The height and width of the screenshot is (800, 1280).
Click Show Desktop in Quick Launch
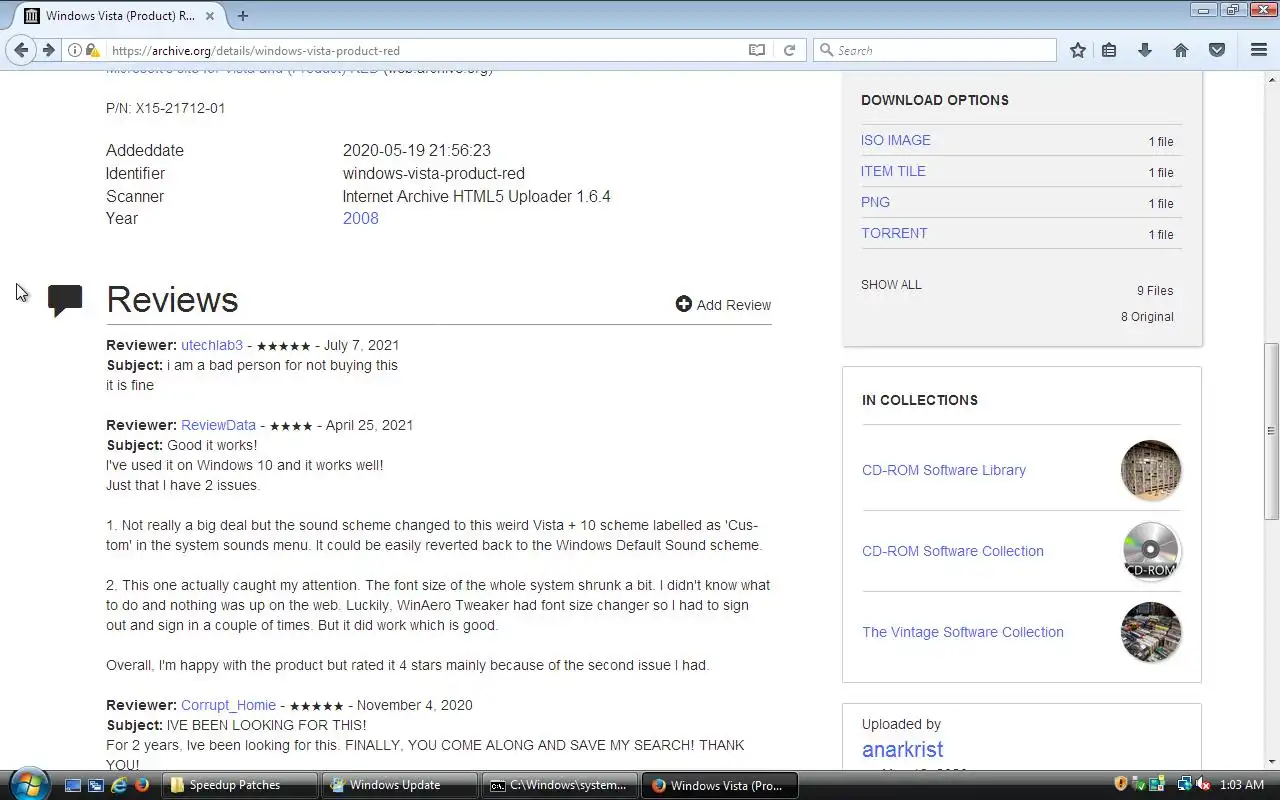pyautogui.click(x=73, y=785)
